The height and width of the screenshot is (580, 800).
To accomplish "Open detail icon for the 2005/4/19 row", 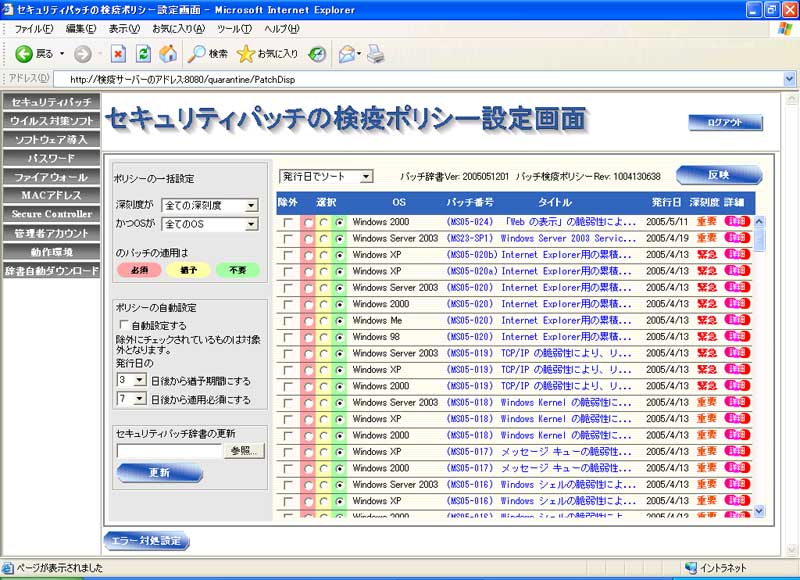I will click(737, 238).
